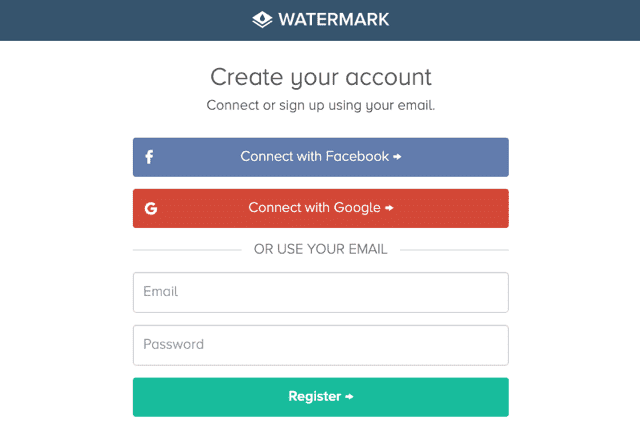Viewport: 640px width, 432px height.
Task: Click the "OR USE YOUR EMAIL" divider label
Action: tap(320, 249)
